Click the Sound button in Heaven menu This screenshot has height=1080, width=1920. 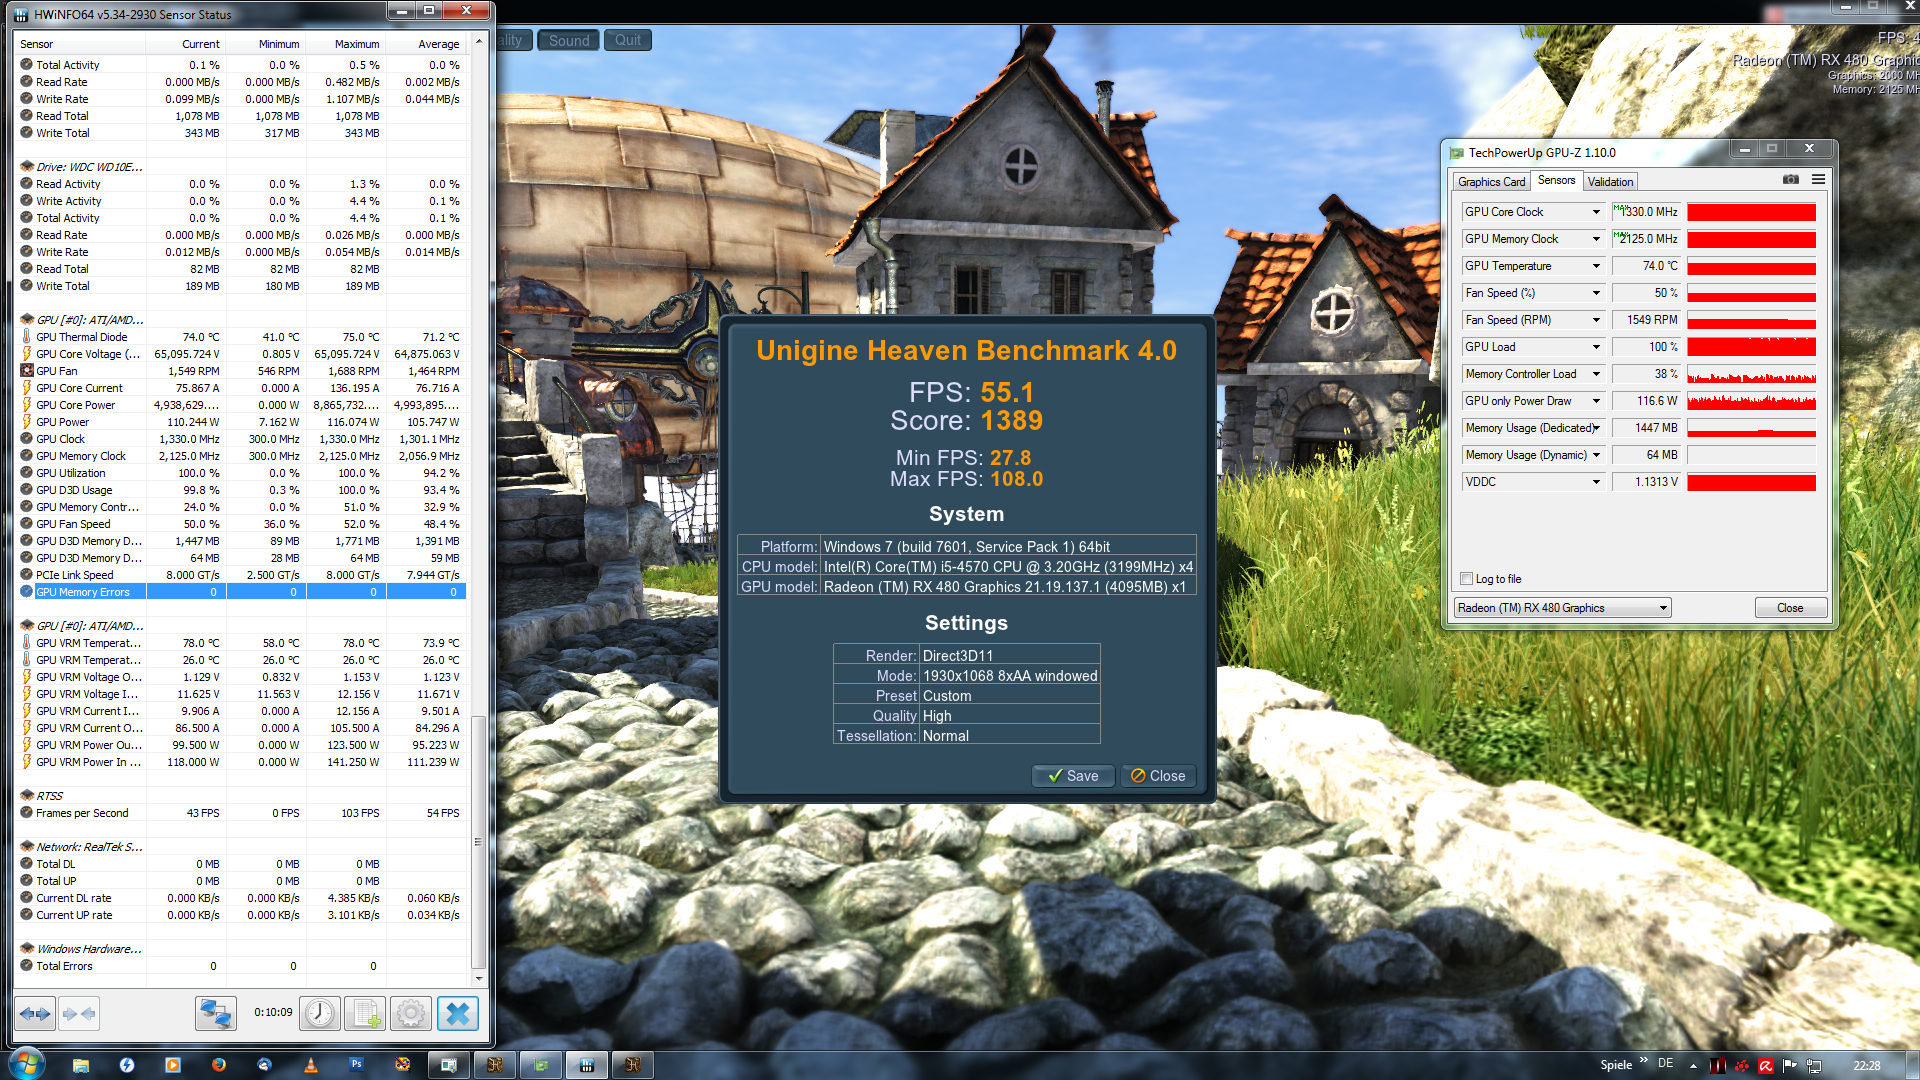pyautogui.click(x=569, y=41)
